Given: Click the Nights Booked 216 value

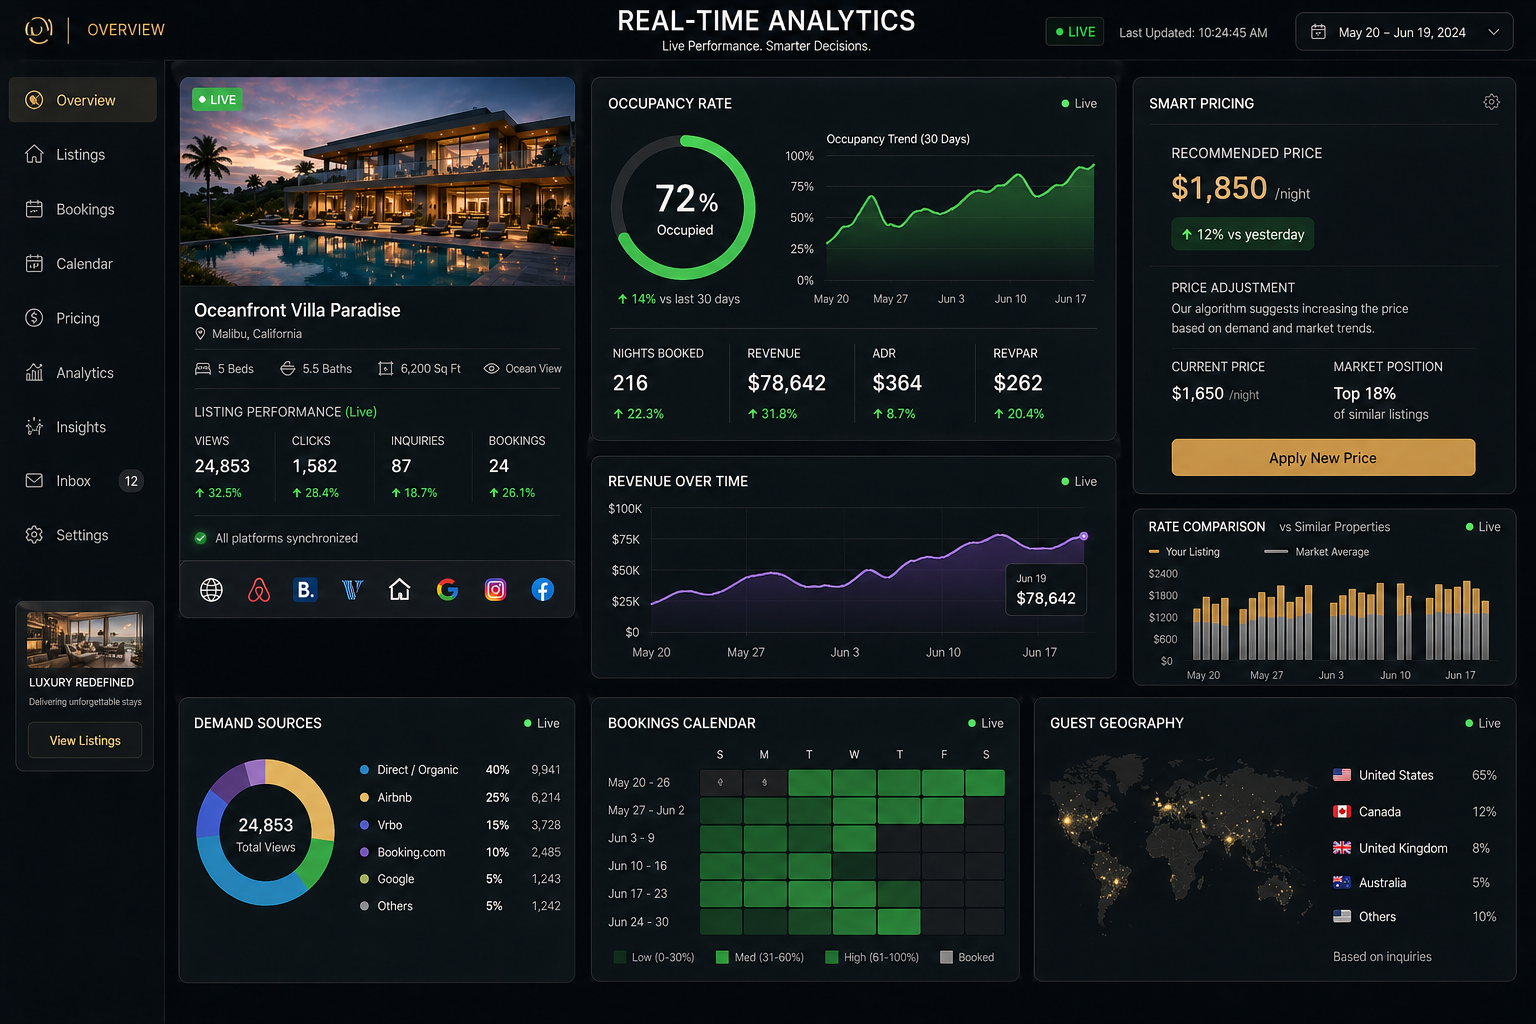Looking at the screenshot, I should [x=630, y=383].
